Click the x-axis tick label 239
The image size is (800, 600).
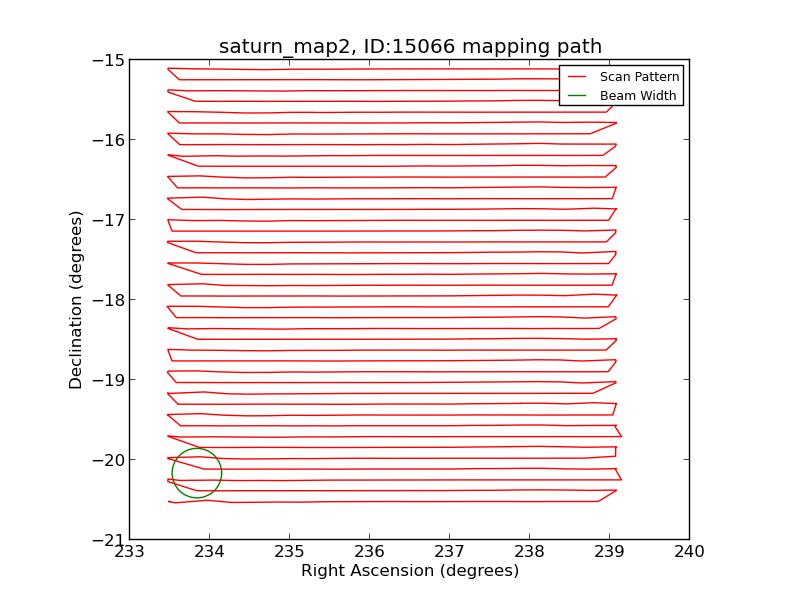(x=609, y=552)
